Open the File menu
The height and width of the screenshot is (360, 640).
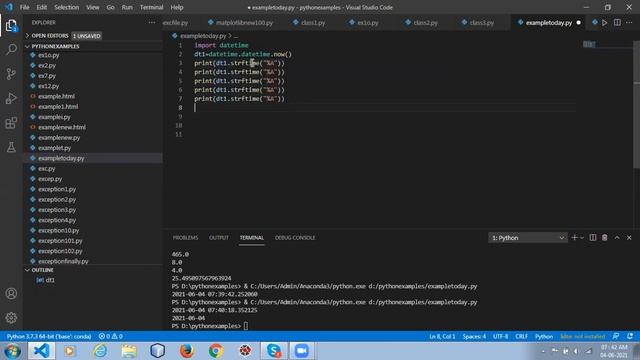tap(24, 7)
